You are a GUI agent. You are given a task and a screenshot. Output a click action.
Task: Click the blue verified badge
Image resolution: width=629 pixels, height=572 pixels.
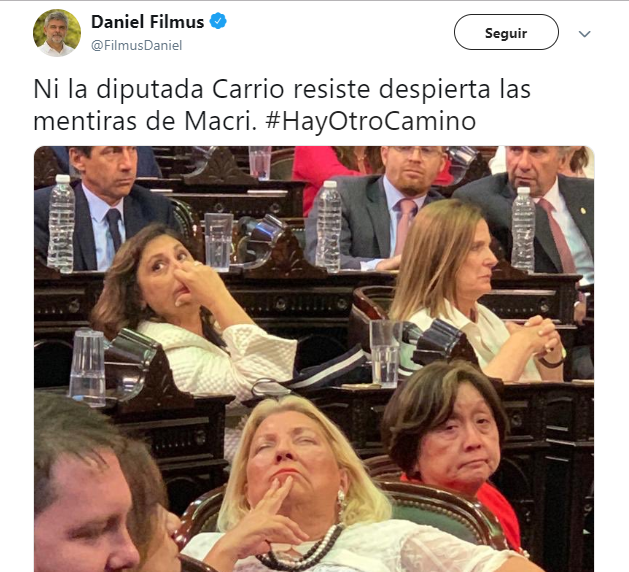tap(218, 21)
